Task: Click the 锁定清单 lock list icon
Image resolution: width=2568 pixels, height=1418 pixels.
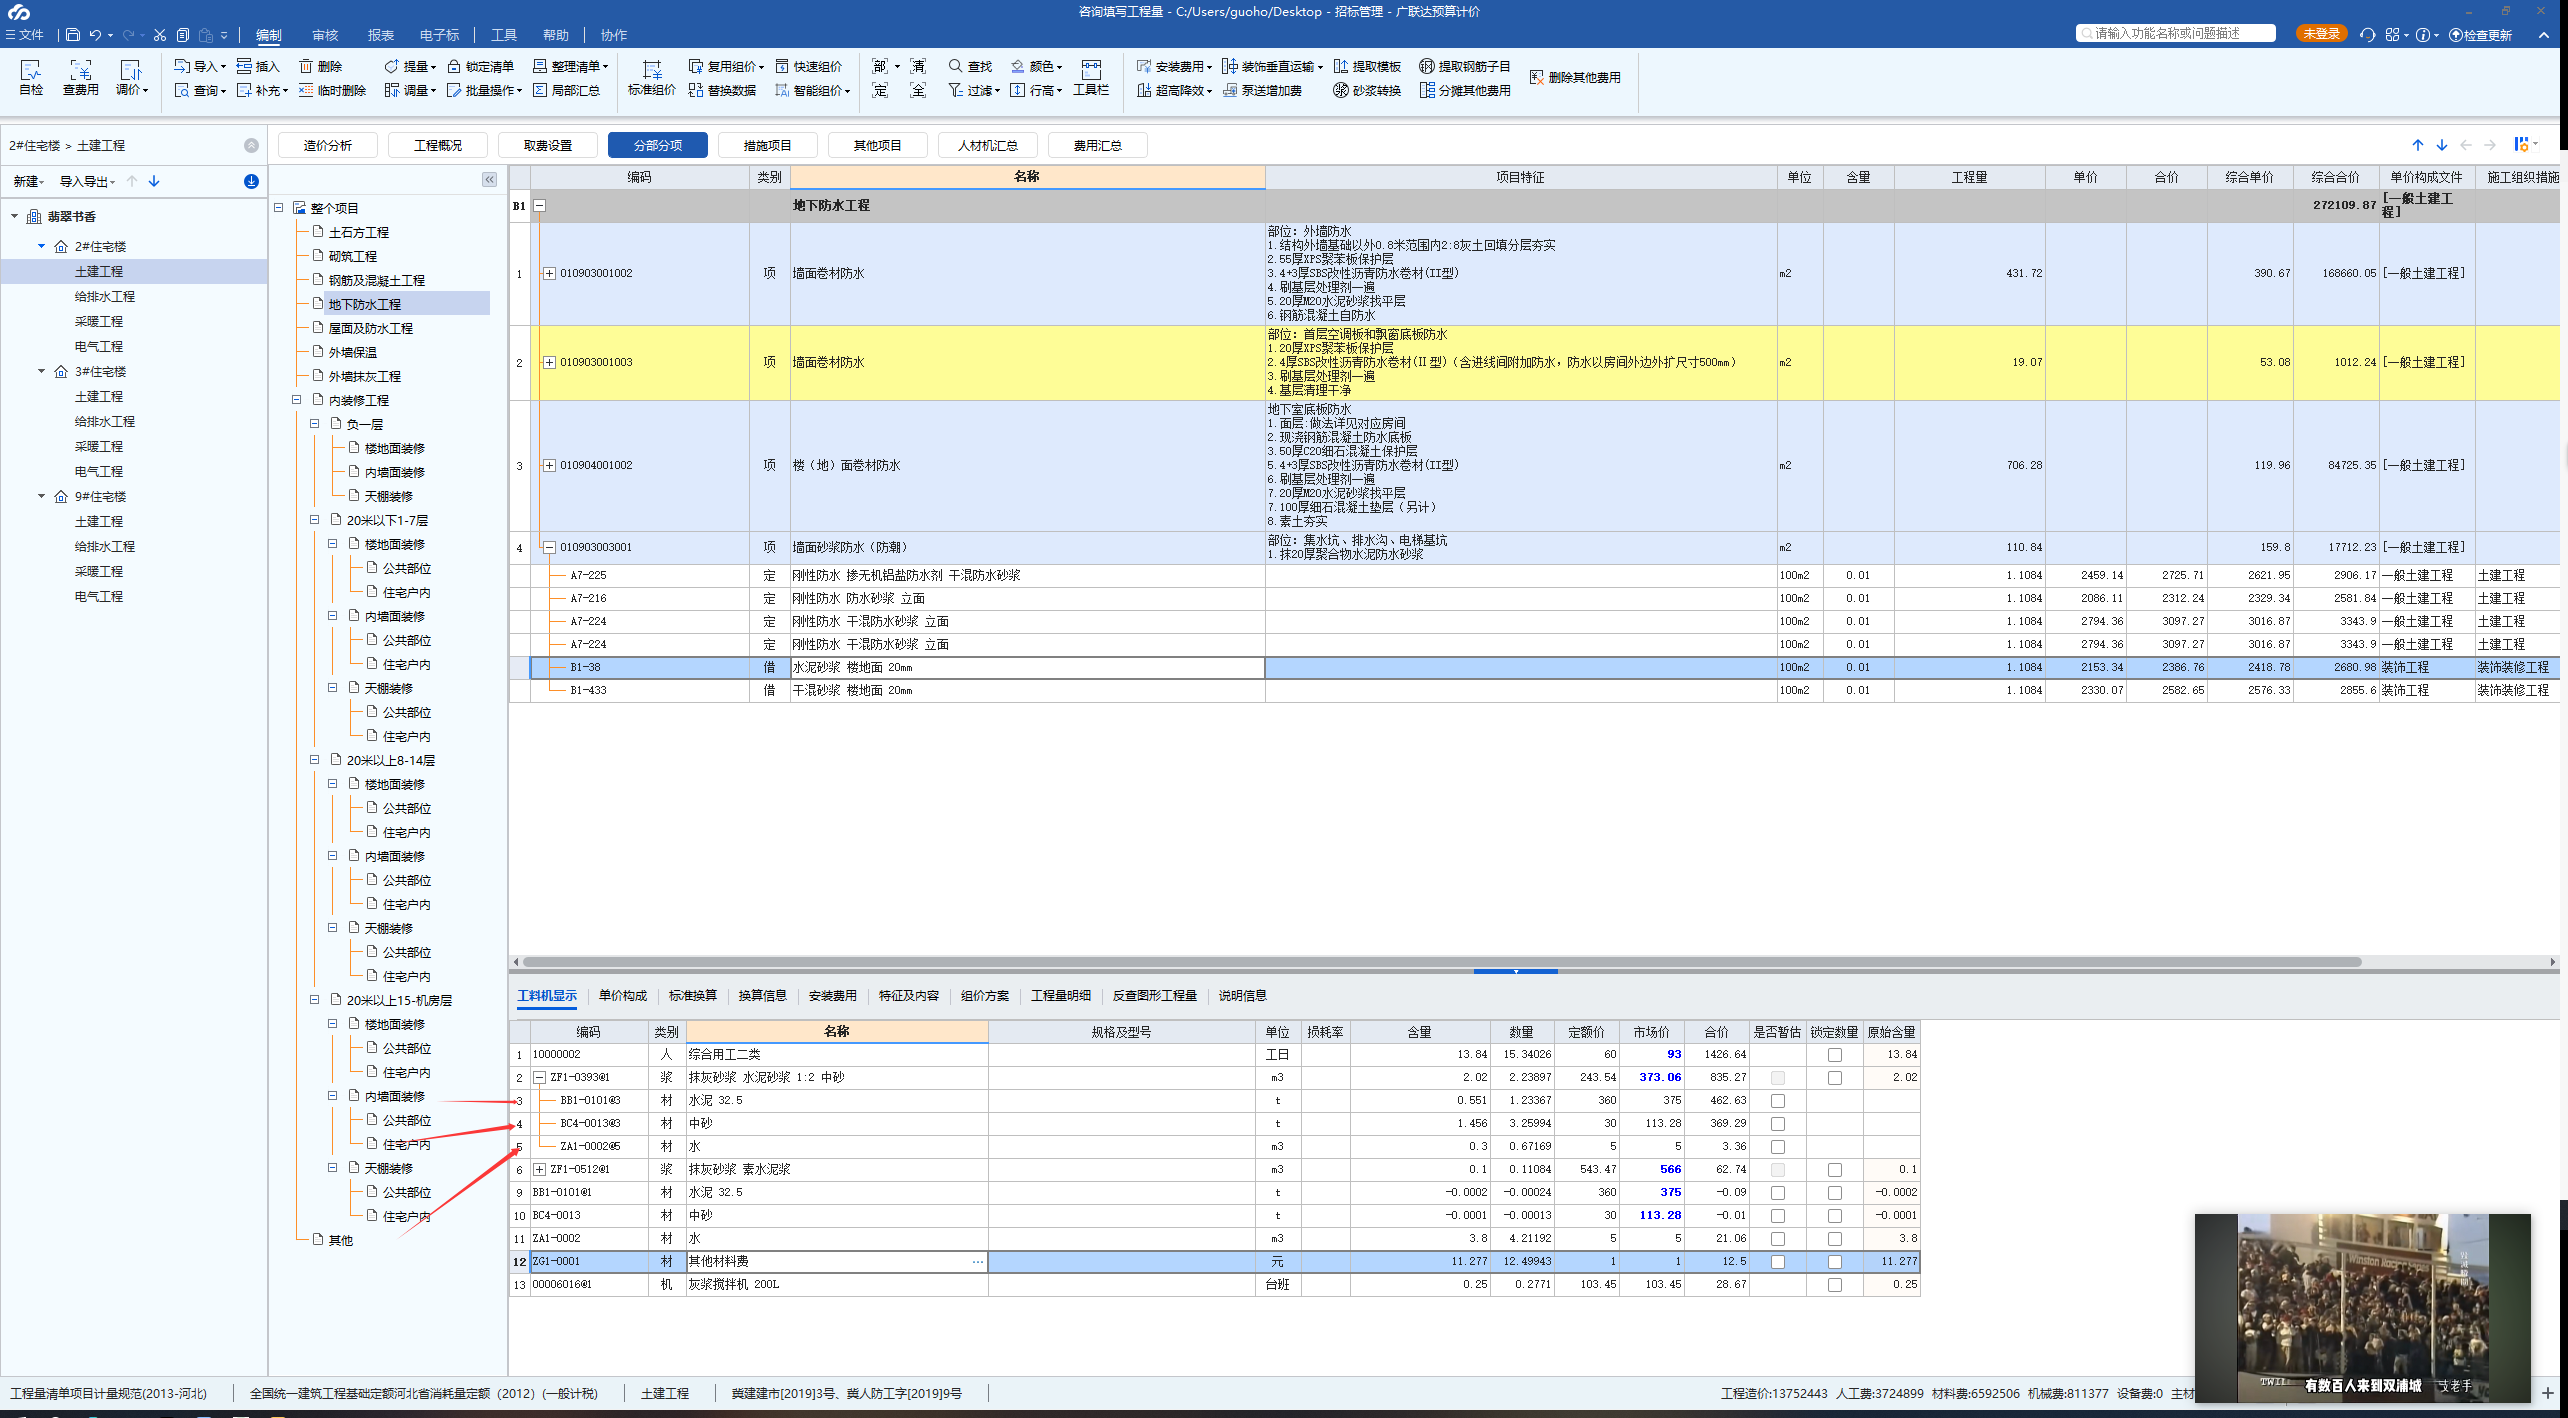Action: pos(455,66)
